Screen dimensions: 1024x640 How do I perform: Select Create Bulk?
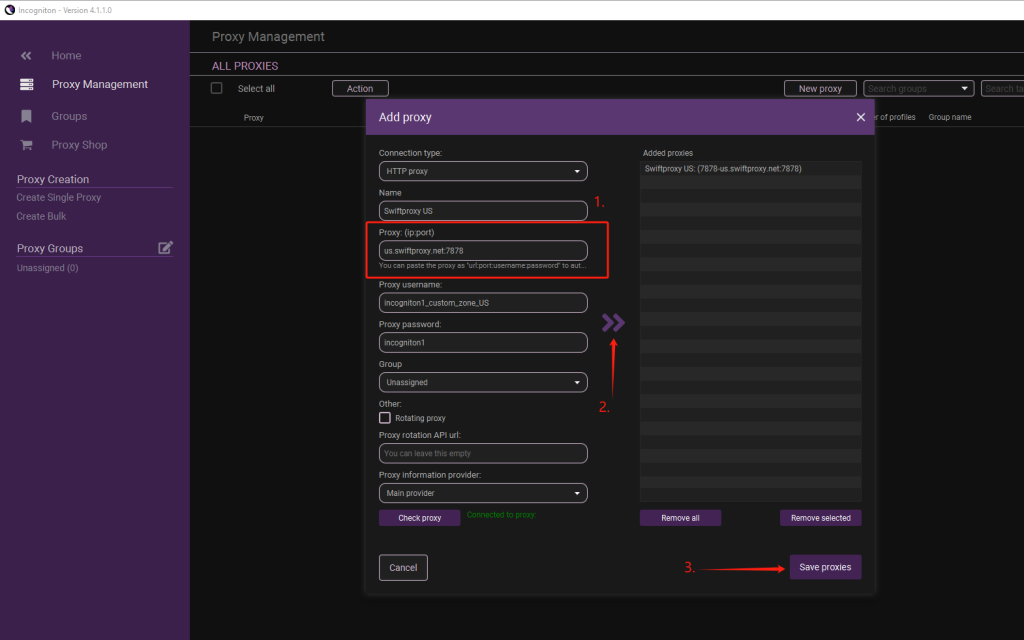click(41, 216)
